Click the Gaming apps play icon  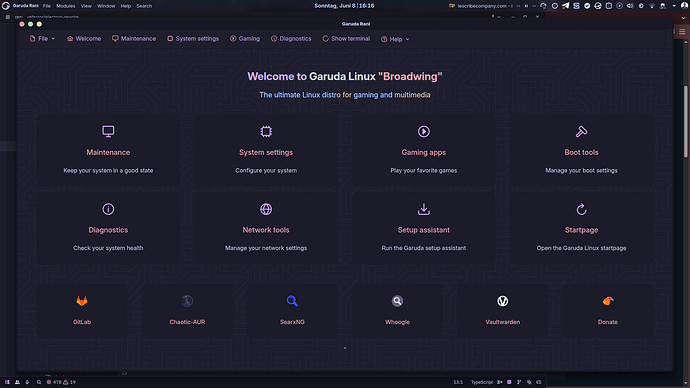coord(424,131)
